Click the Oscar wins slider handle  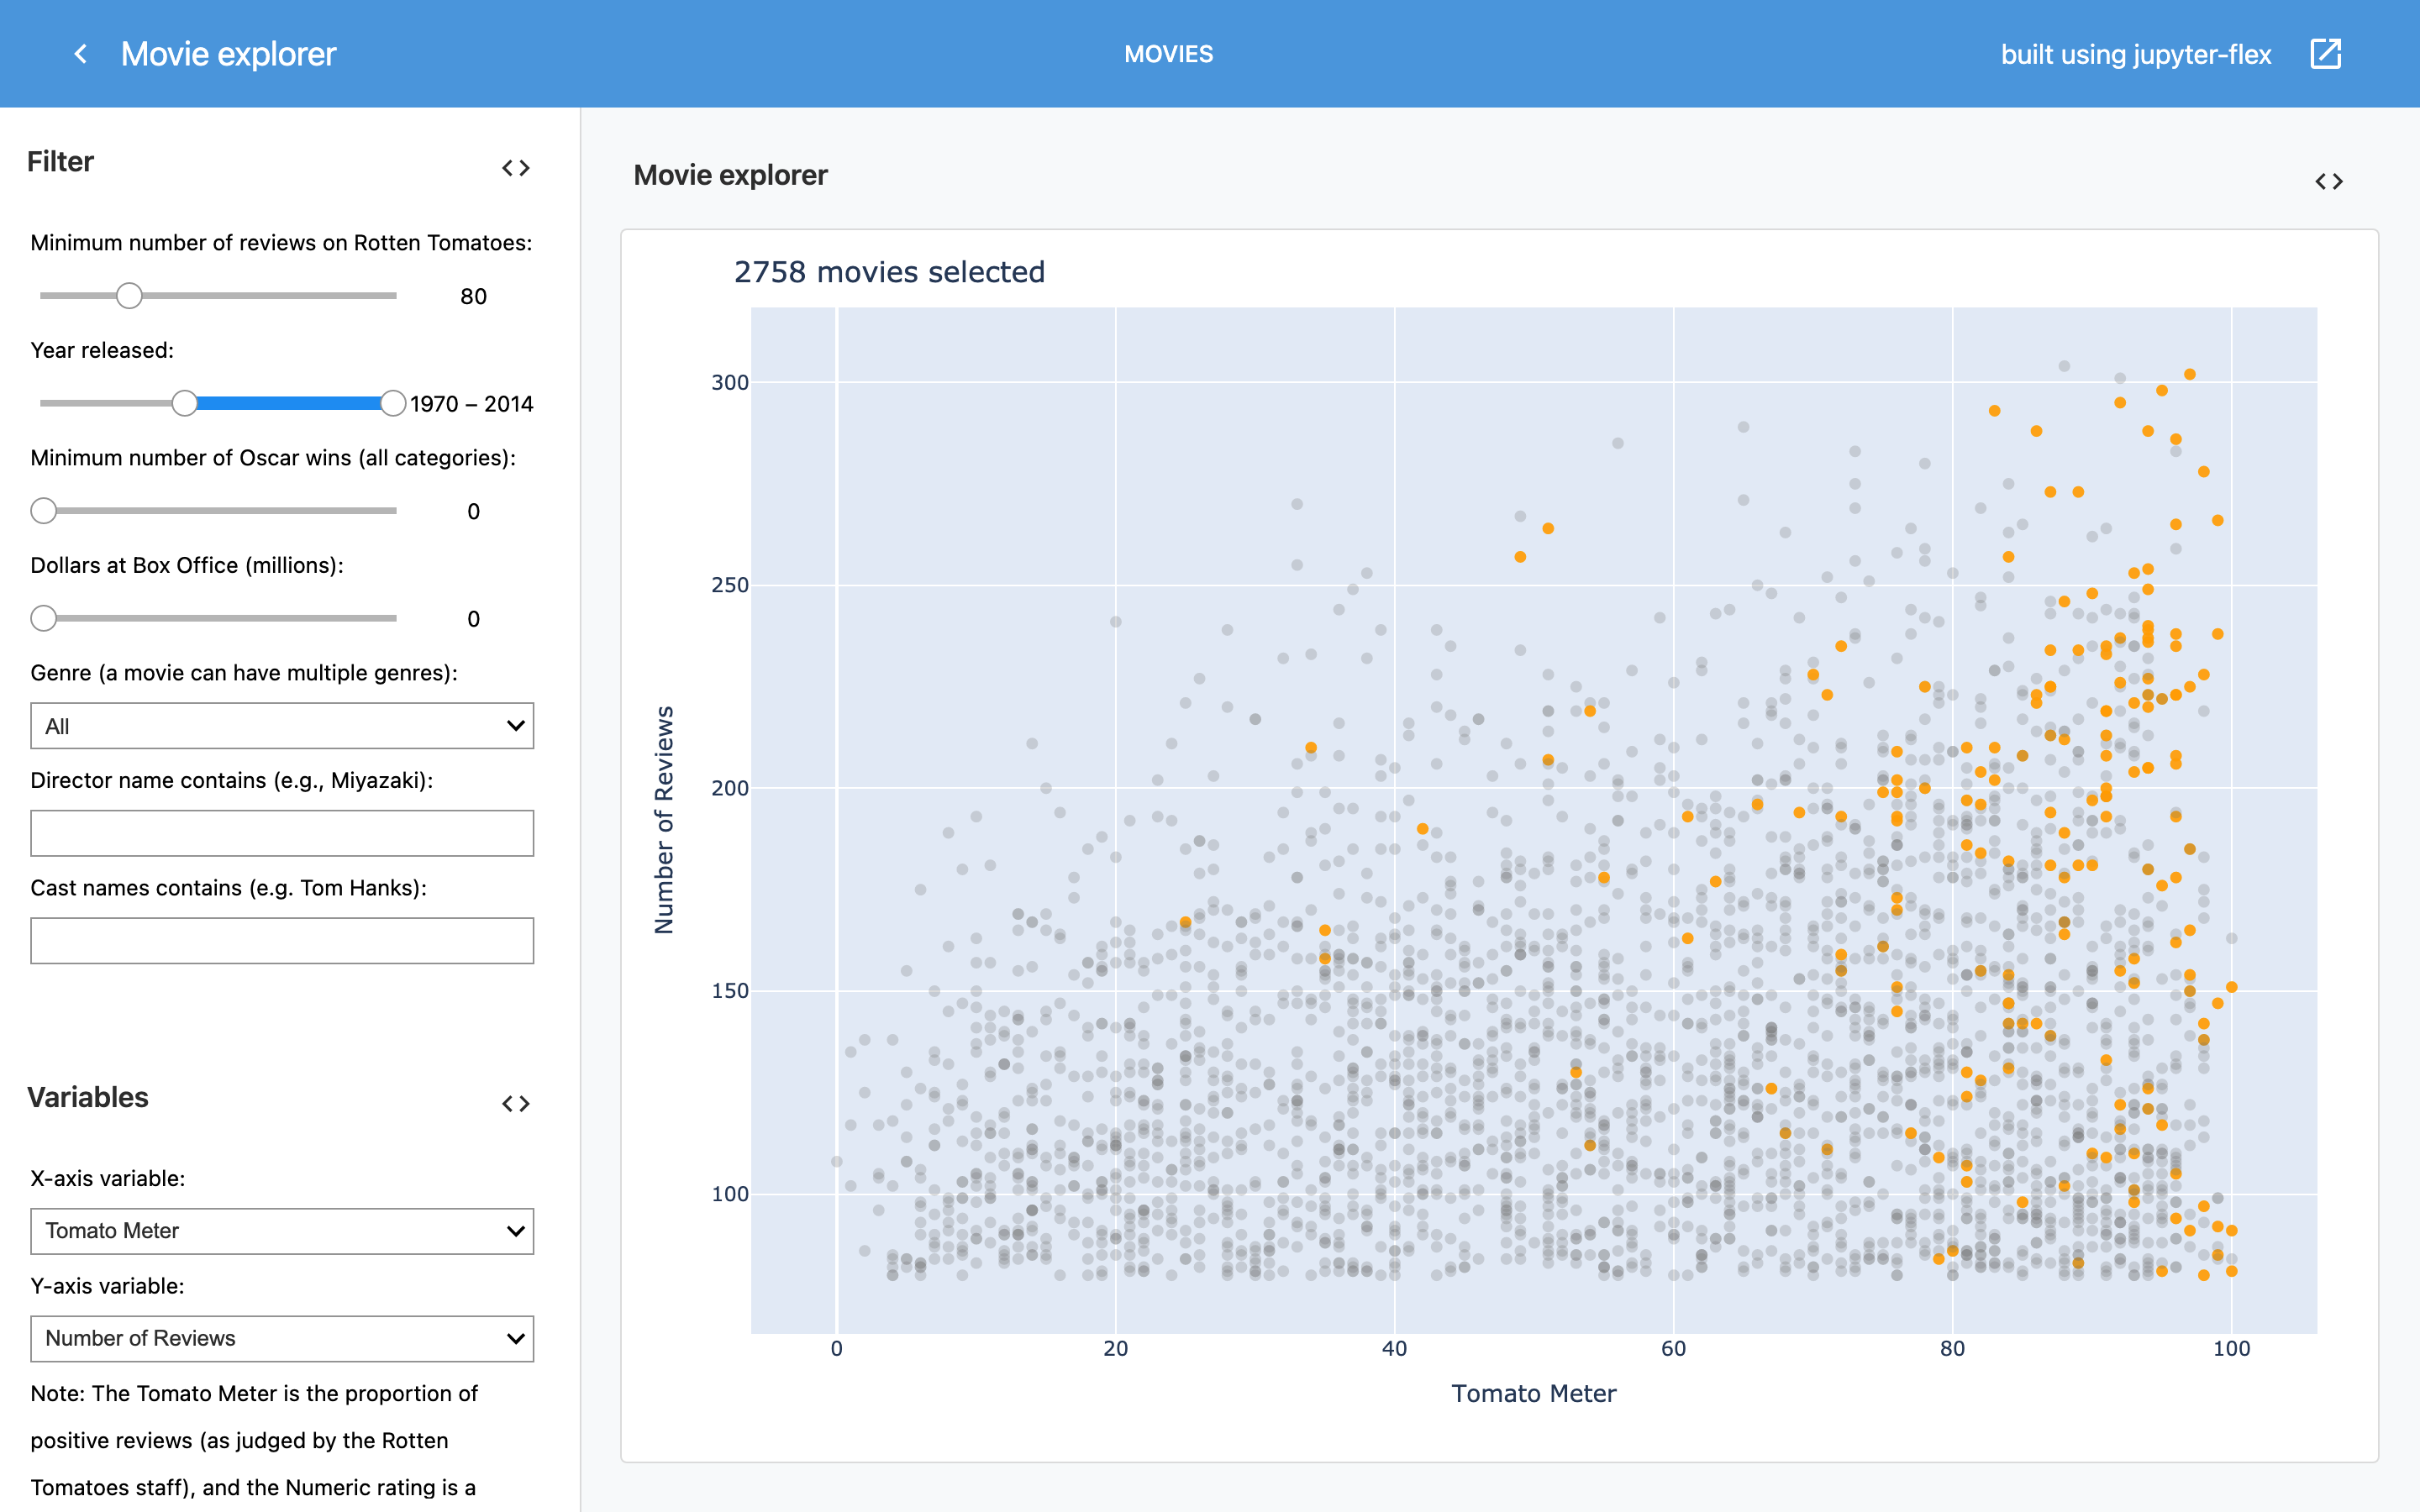coord(44,510)
